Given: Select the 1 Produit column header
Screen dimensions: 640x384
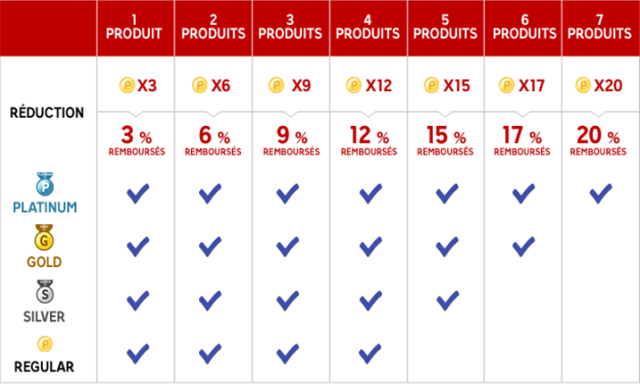Looking at the screenshot, I should click(135, 28).
